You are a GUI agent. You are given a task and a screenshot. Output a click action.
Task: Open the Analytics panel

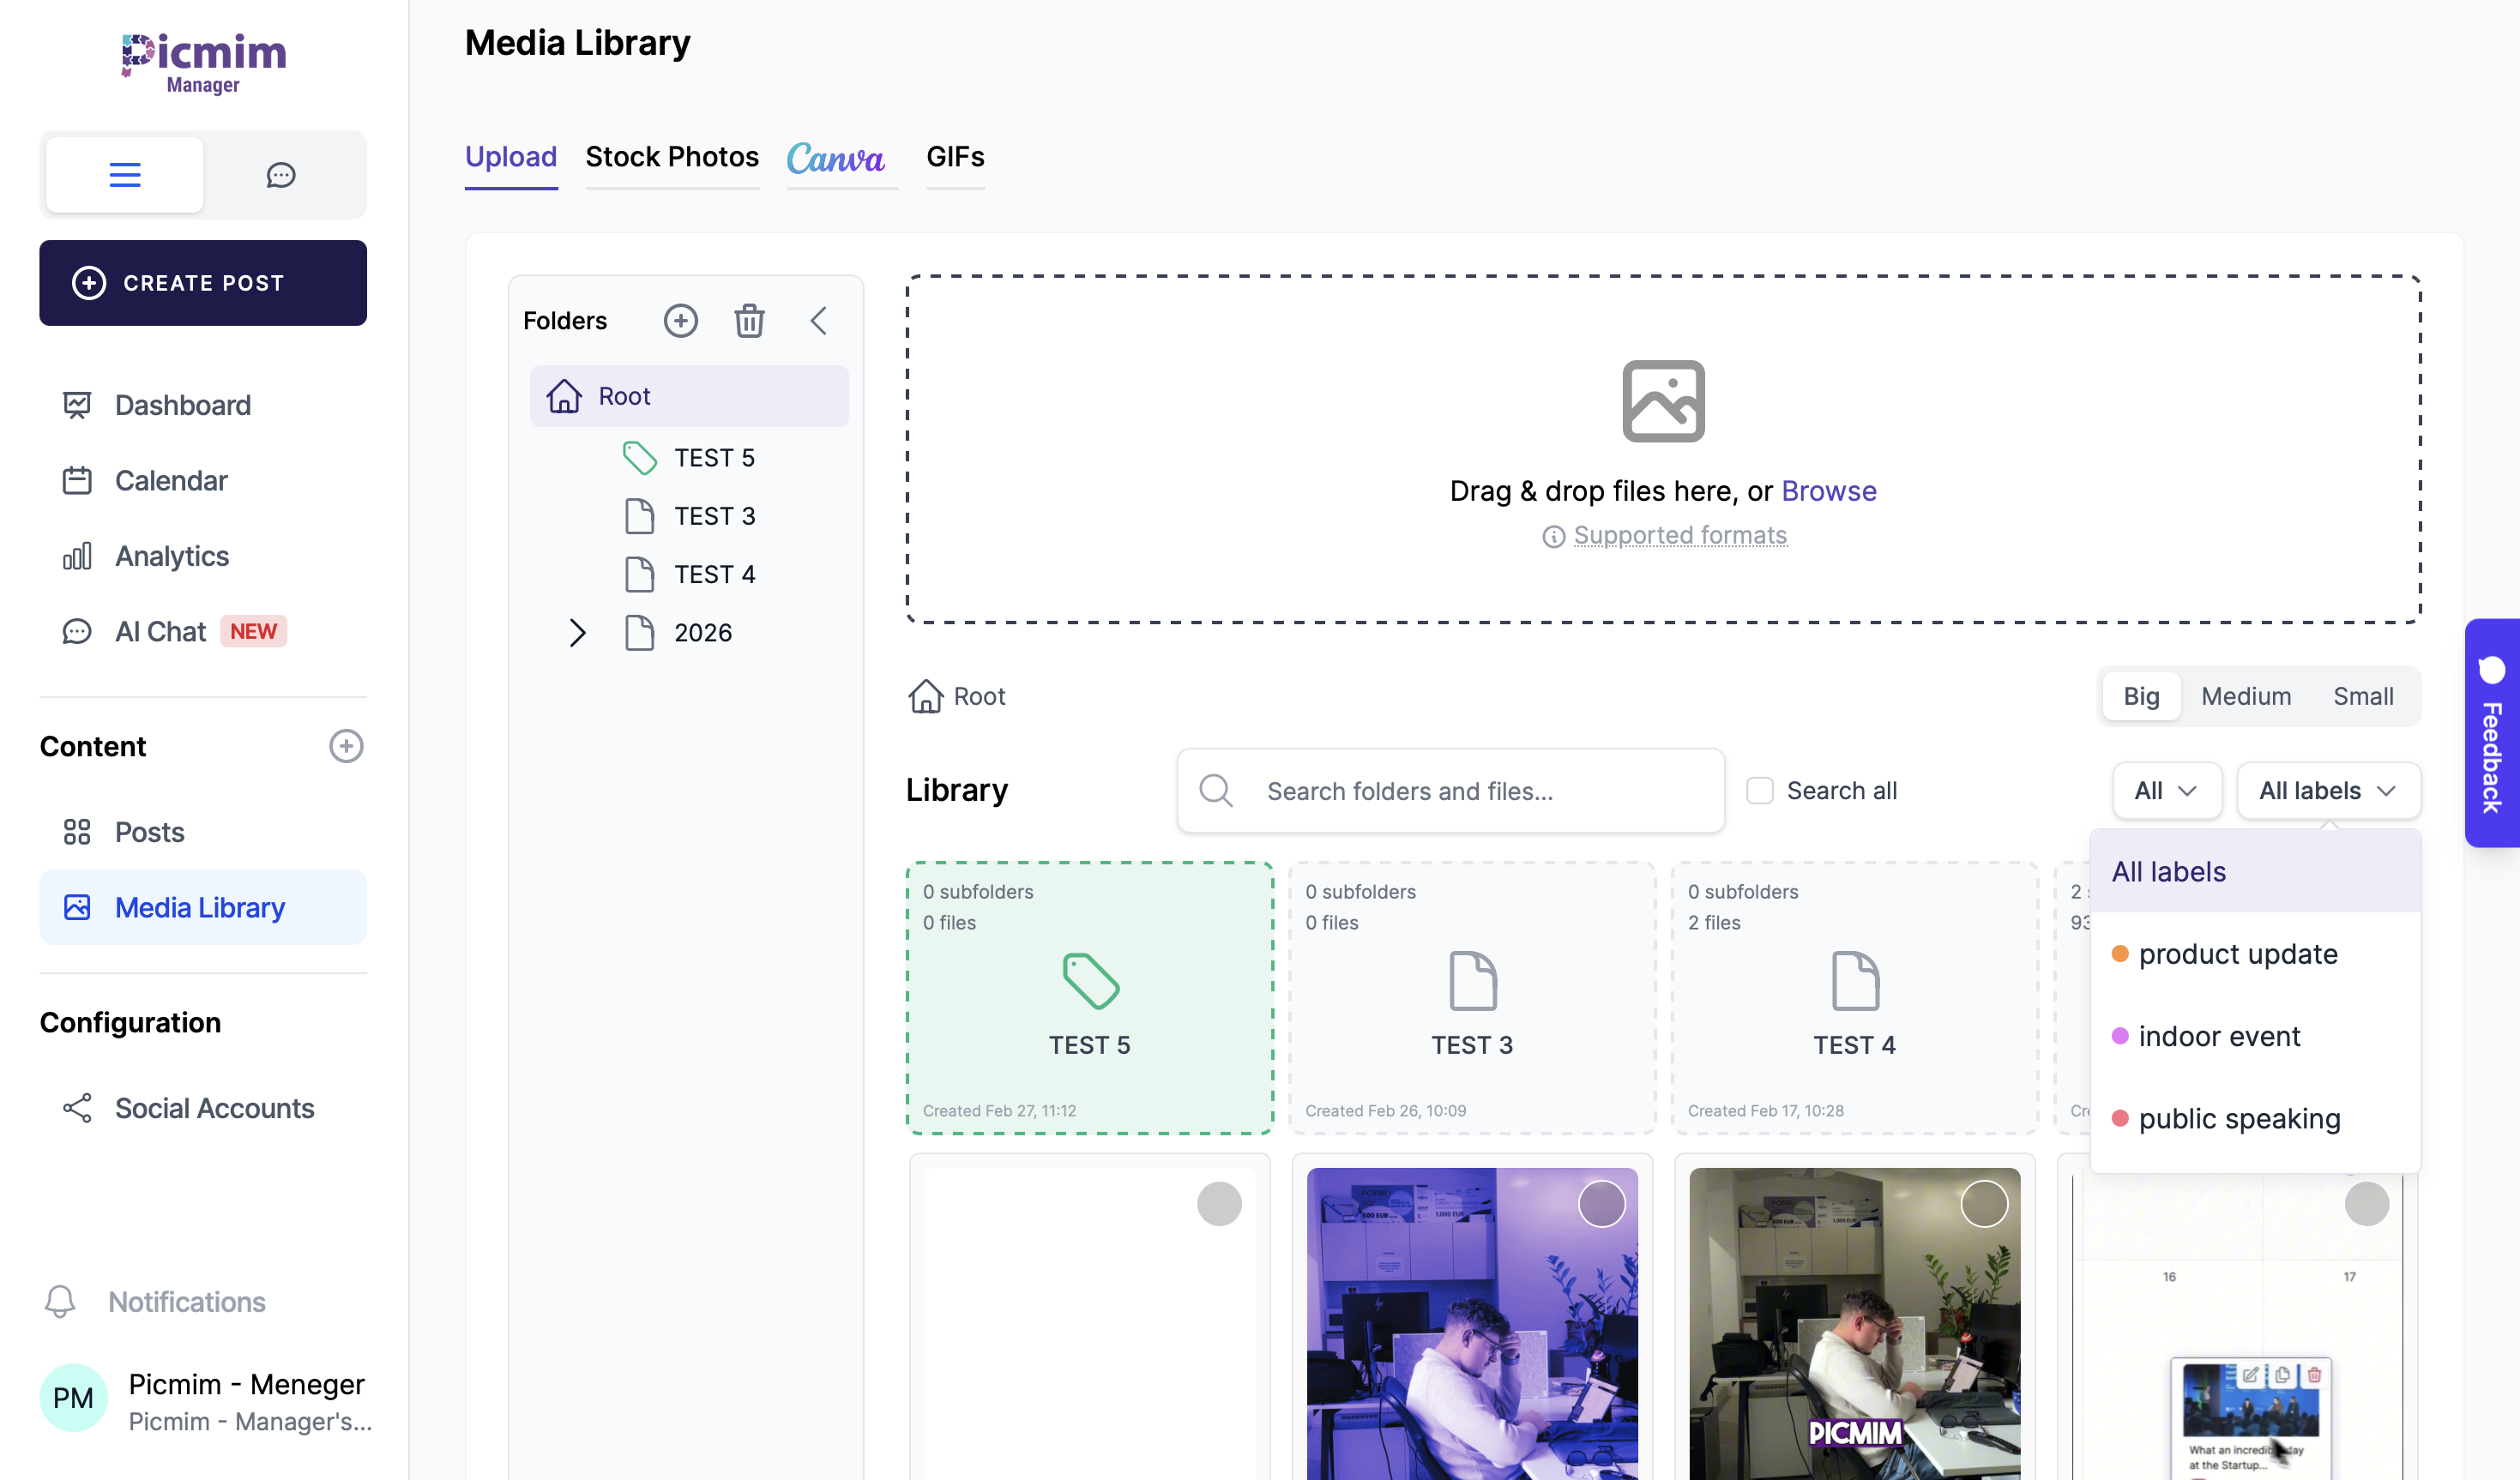point(171,556)
